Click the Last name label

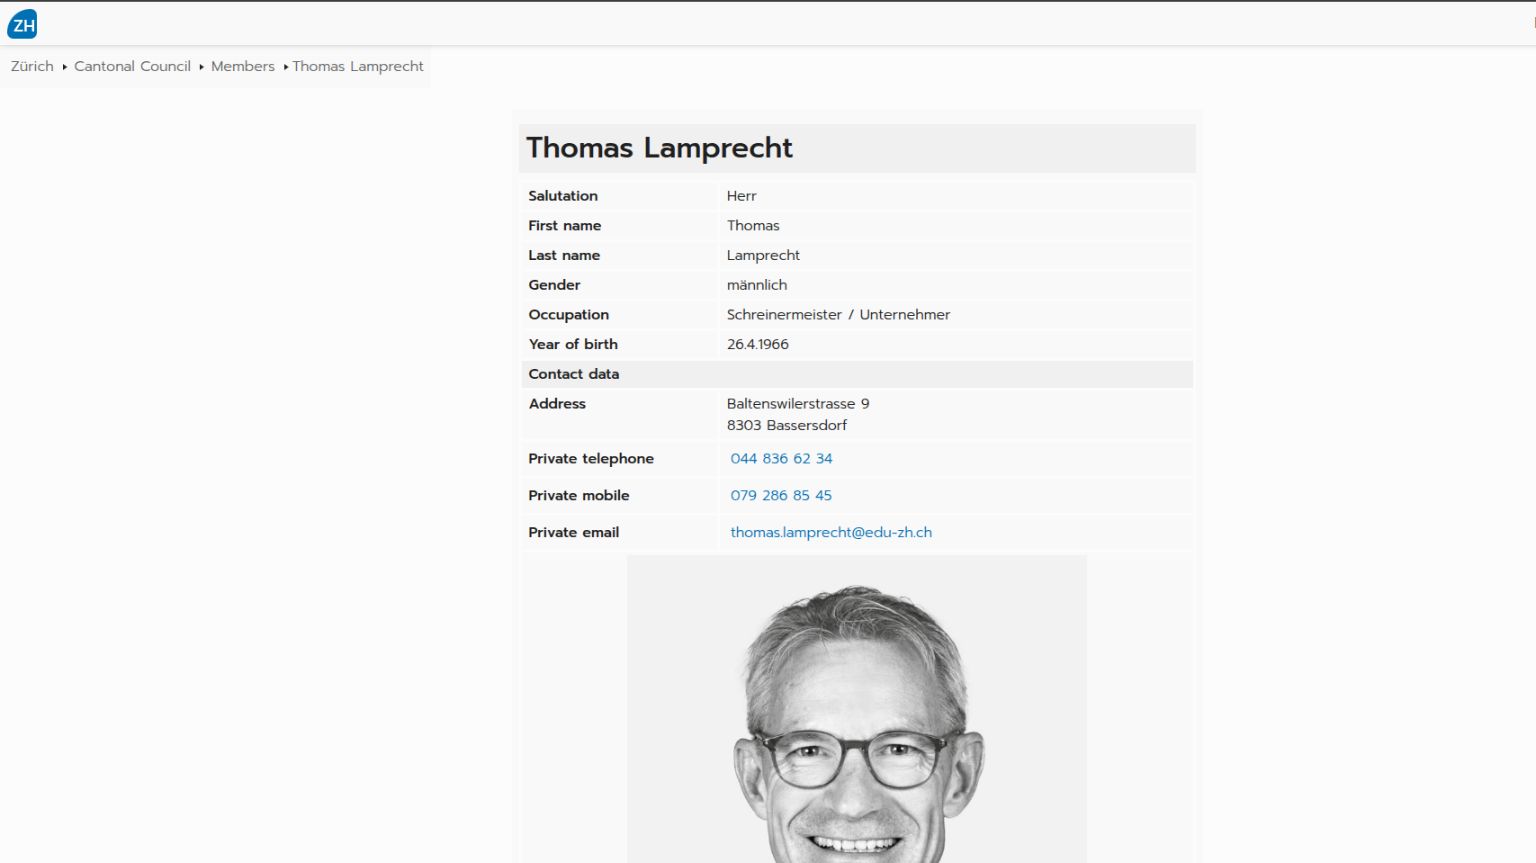pyautogui.click(x=564, y=255)
